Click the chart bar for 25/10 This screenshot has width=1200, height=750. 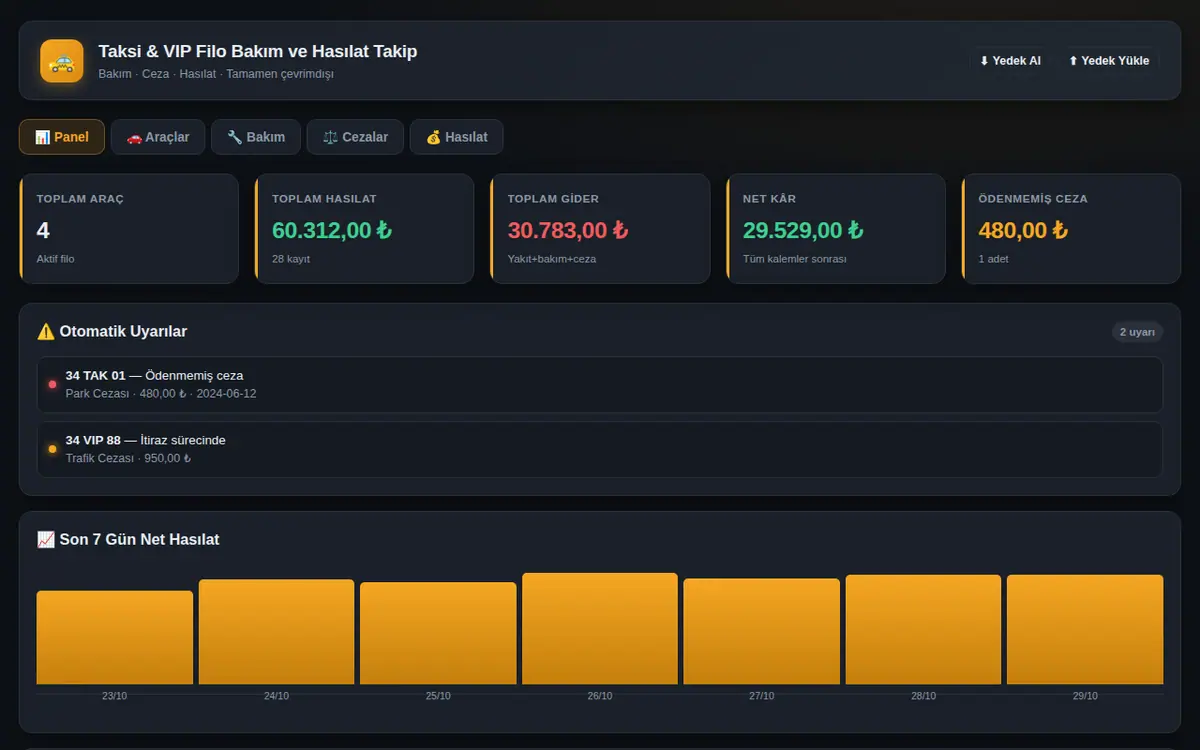[x=438, y=634]
